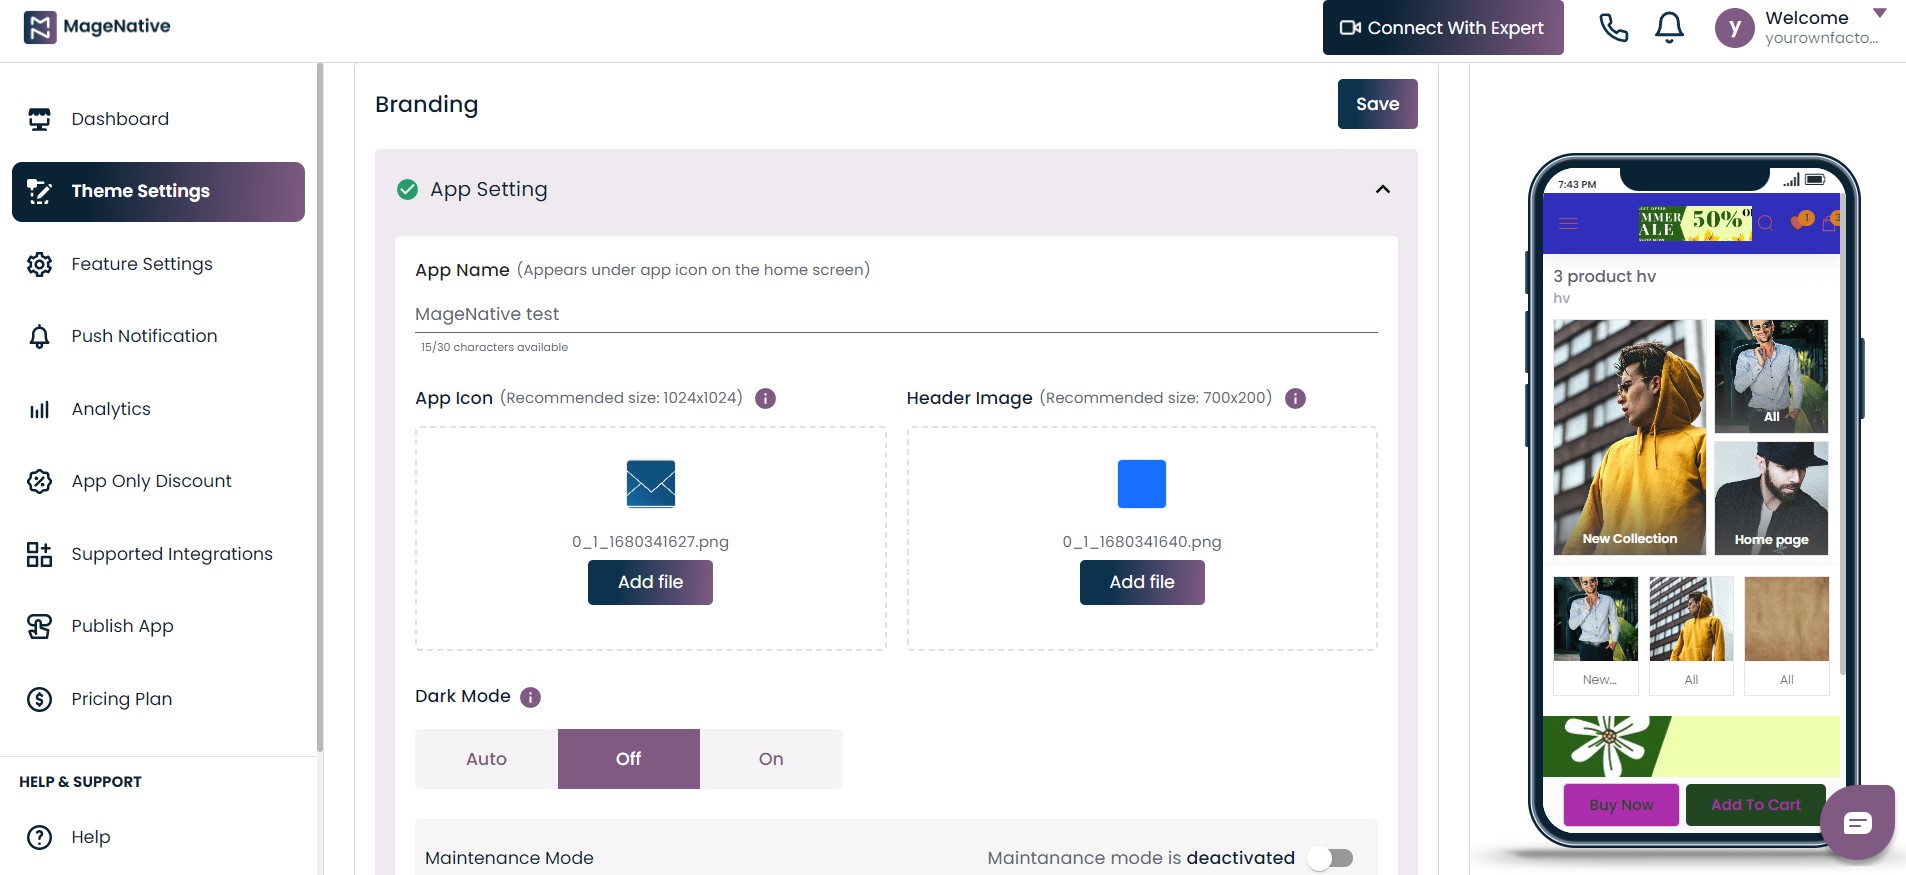Click the 'Maintanance mode is deactivated' text
The image size is (1906, 875).
[x=1141, y=858]
